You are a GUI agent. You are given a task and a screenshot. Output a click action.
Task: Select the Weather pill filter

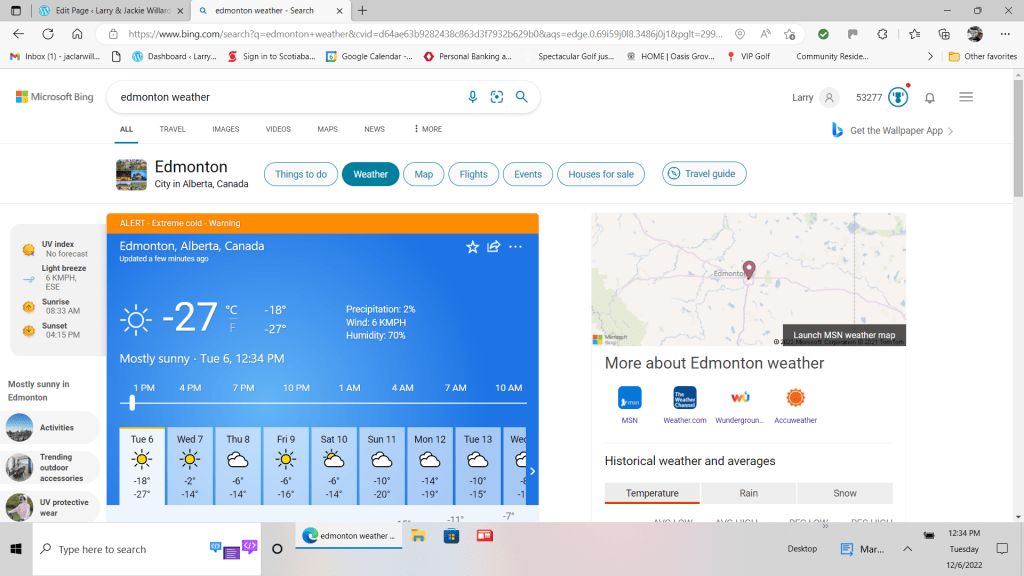pyautogui.click(x=370, y=174)
